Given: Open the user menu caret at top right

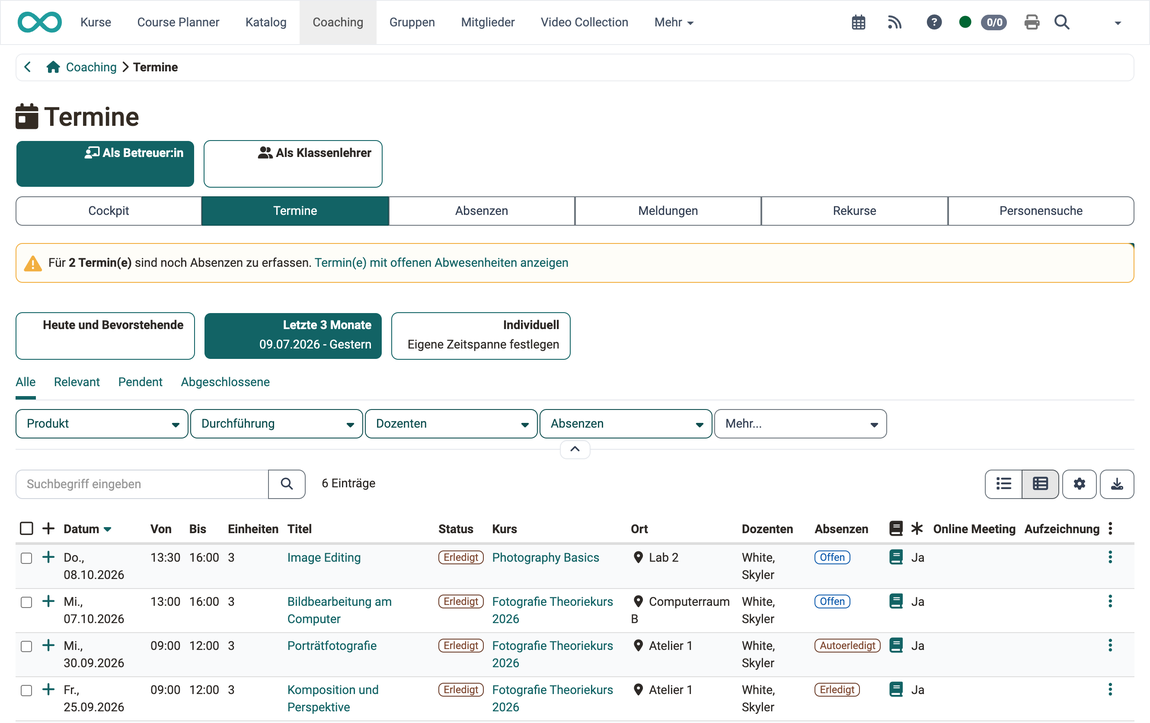Looking at the screenshot, I should pos(1118,23).
